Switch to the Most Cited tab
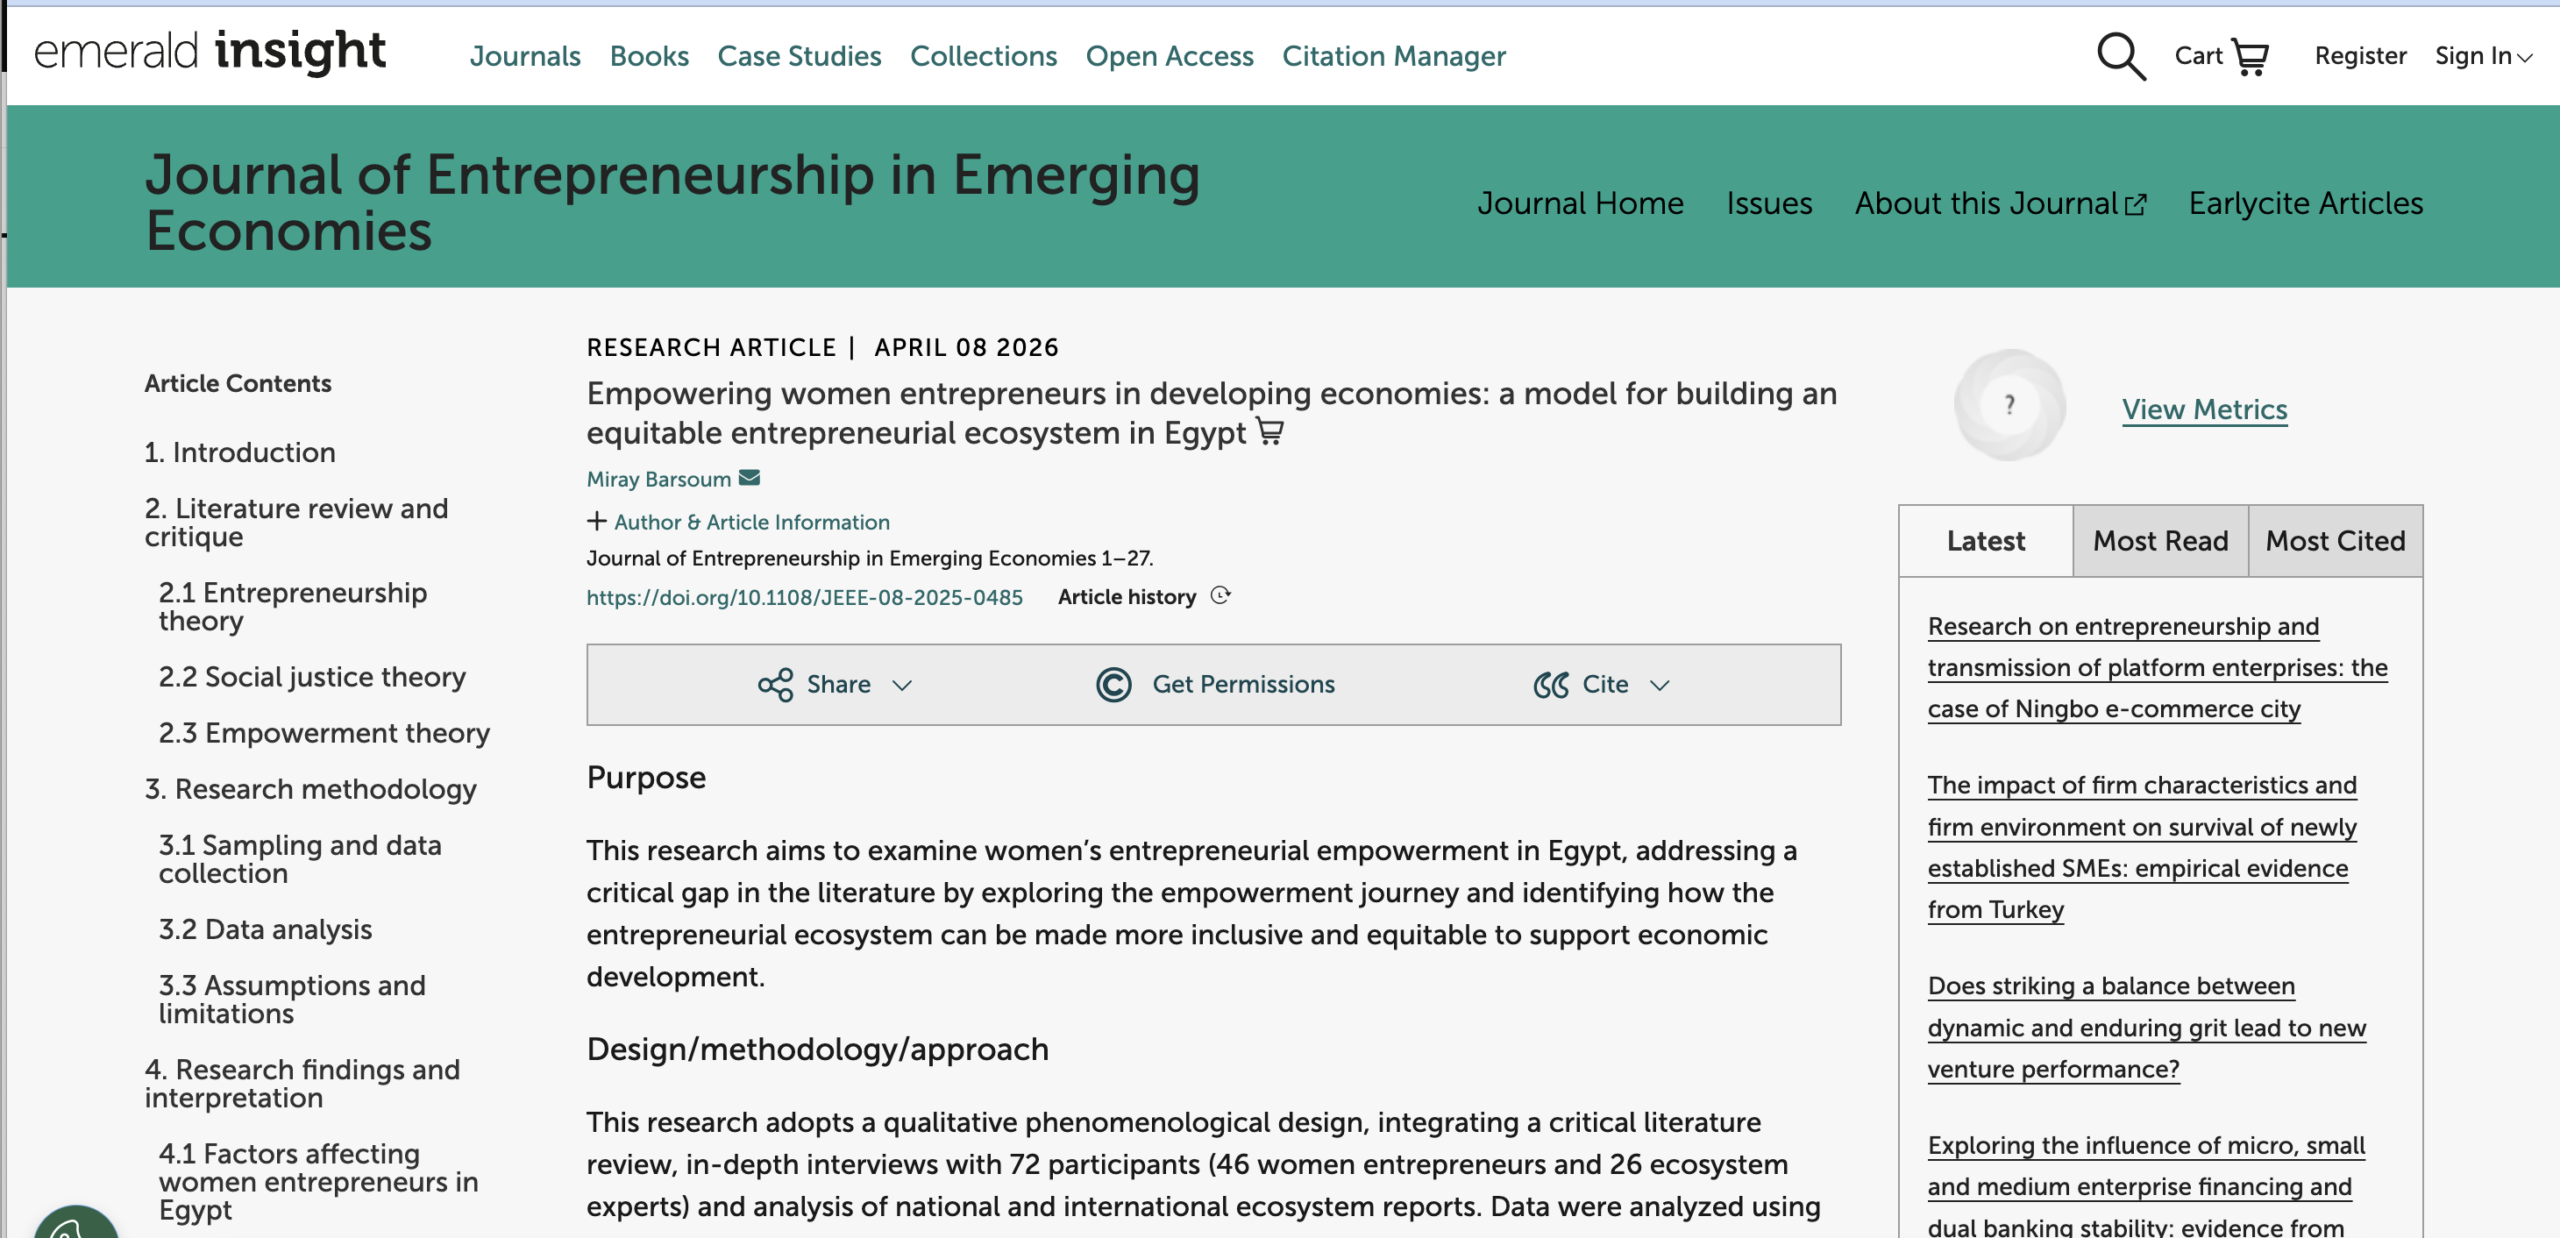Screen dimensions: 2560x1238 click(x=2335, y=541)
